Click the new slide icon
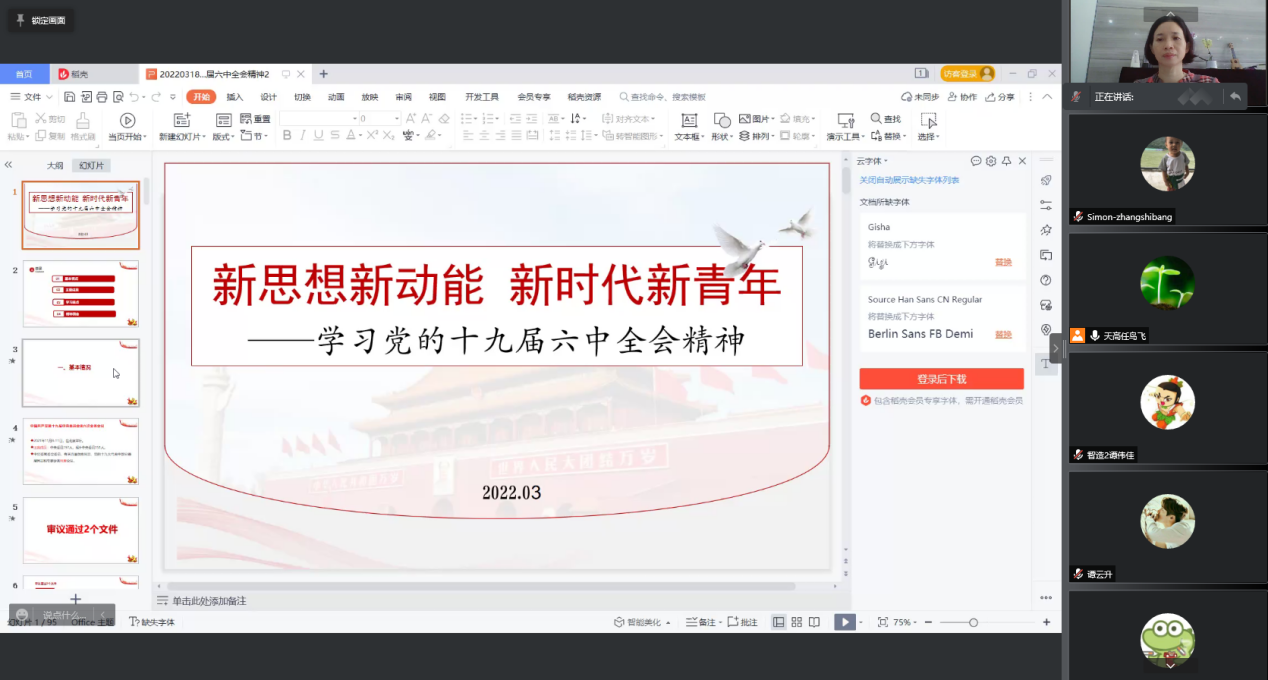The height and width of the screenshot is (680, 1268). [x=181, y=121]
